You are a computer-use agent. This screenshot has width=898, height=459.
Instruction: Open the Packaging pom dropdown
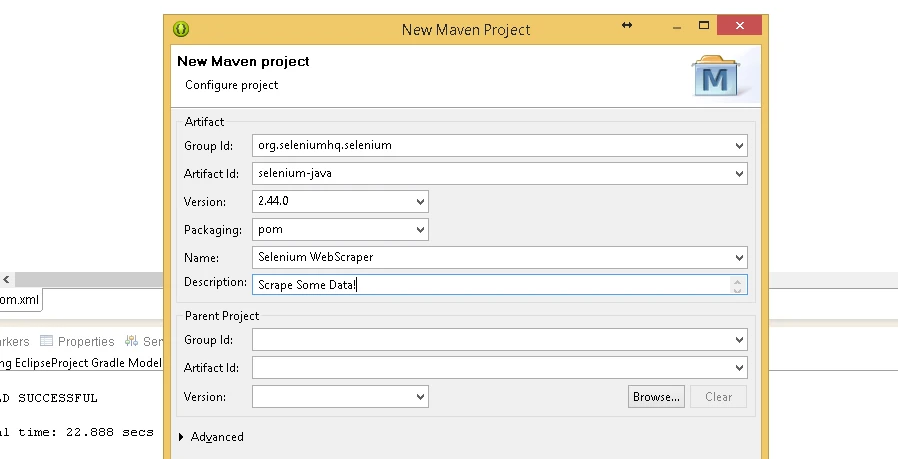click(x=420, y=230)
